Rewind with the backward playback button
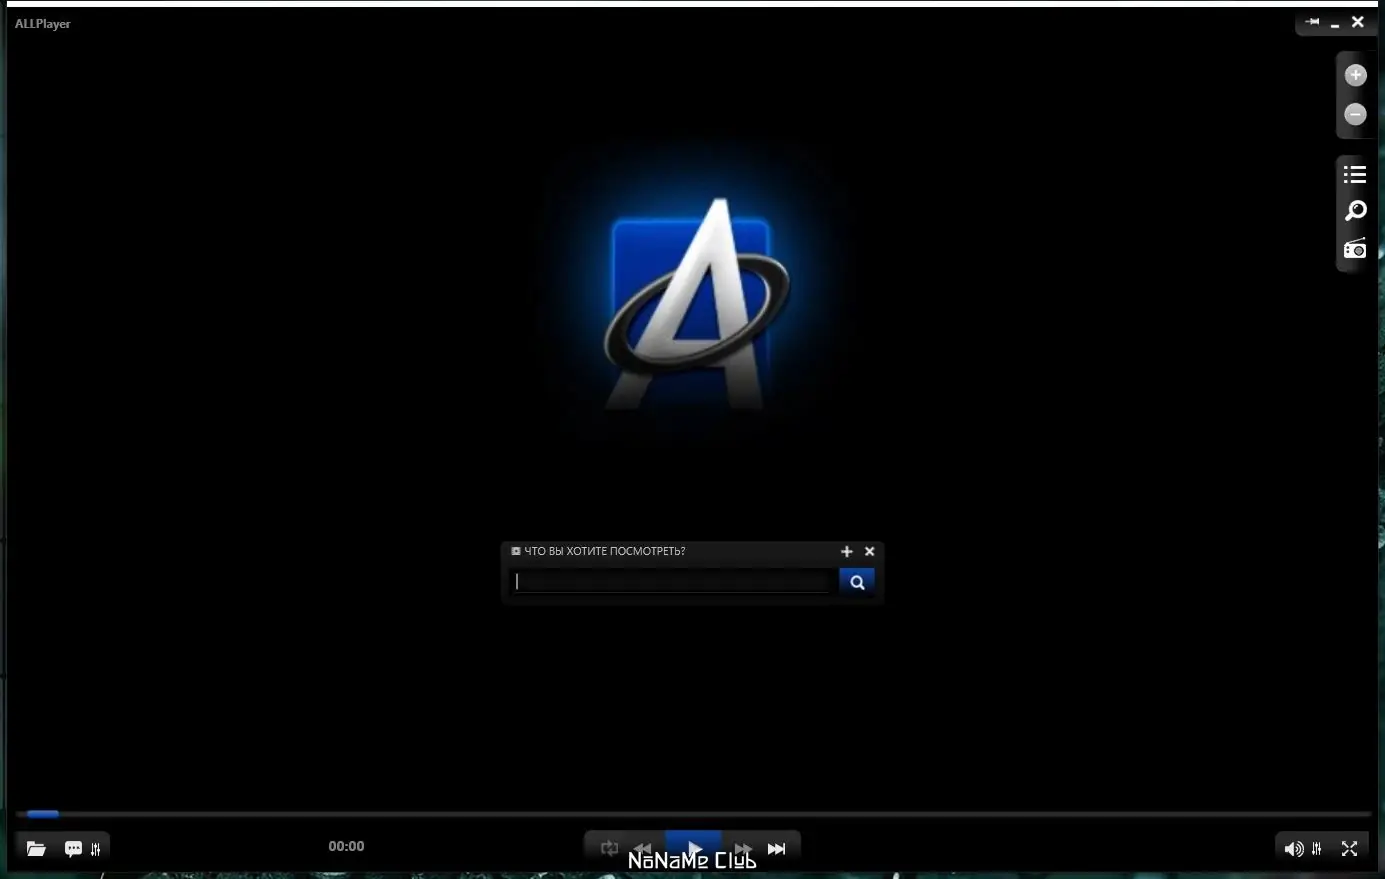The width and height of the screenshot is (1385, 879). (643, 848)
